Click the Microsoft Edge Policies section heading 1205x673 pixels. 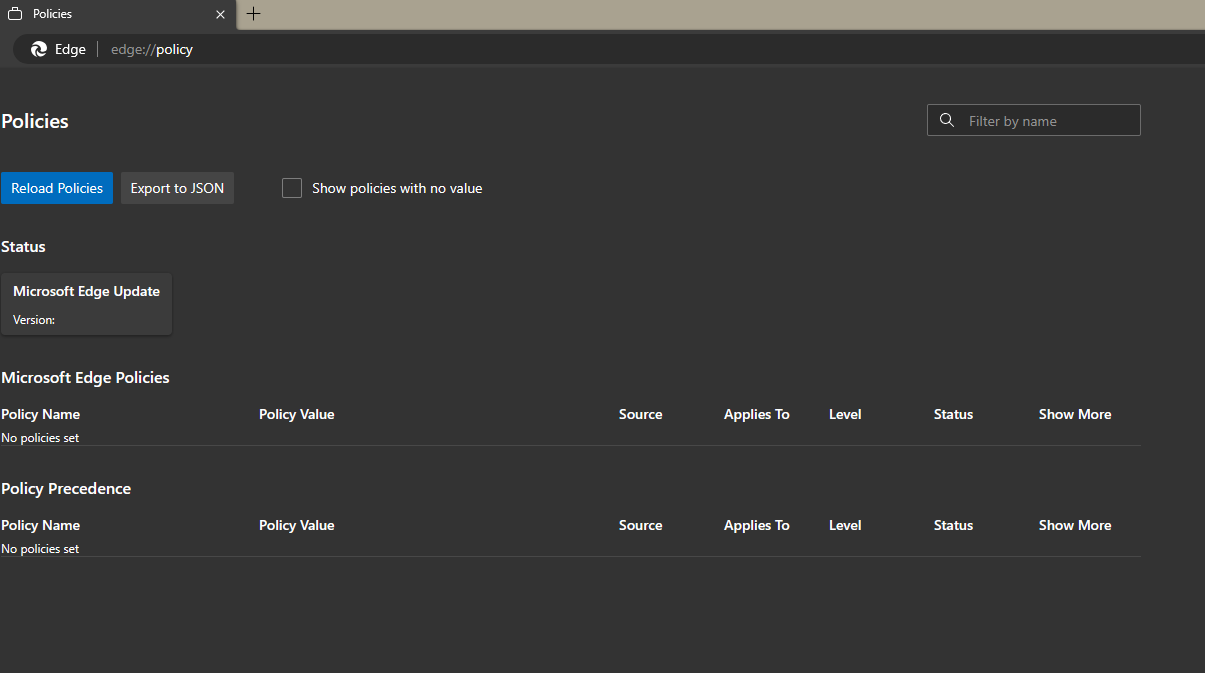point(85,377)
